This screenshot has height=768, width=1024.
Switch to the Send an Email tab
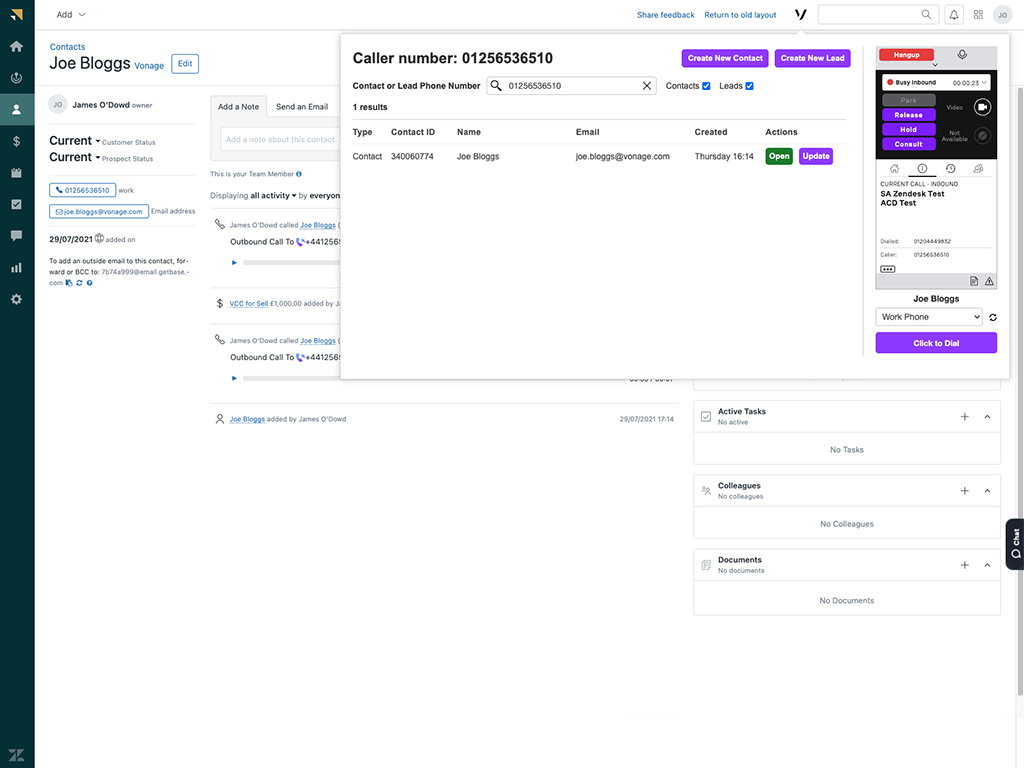pyautogui.click(x=301, y=107)
